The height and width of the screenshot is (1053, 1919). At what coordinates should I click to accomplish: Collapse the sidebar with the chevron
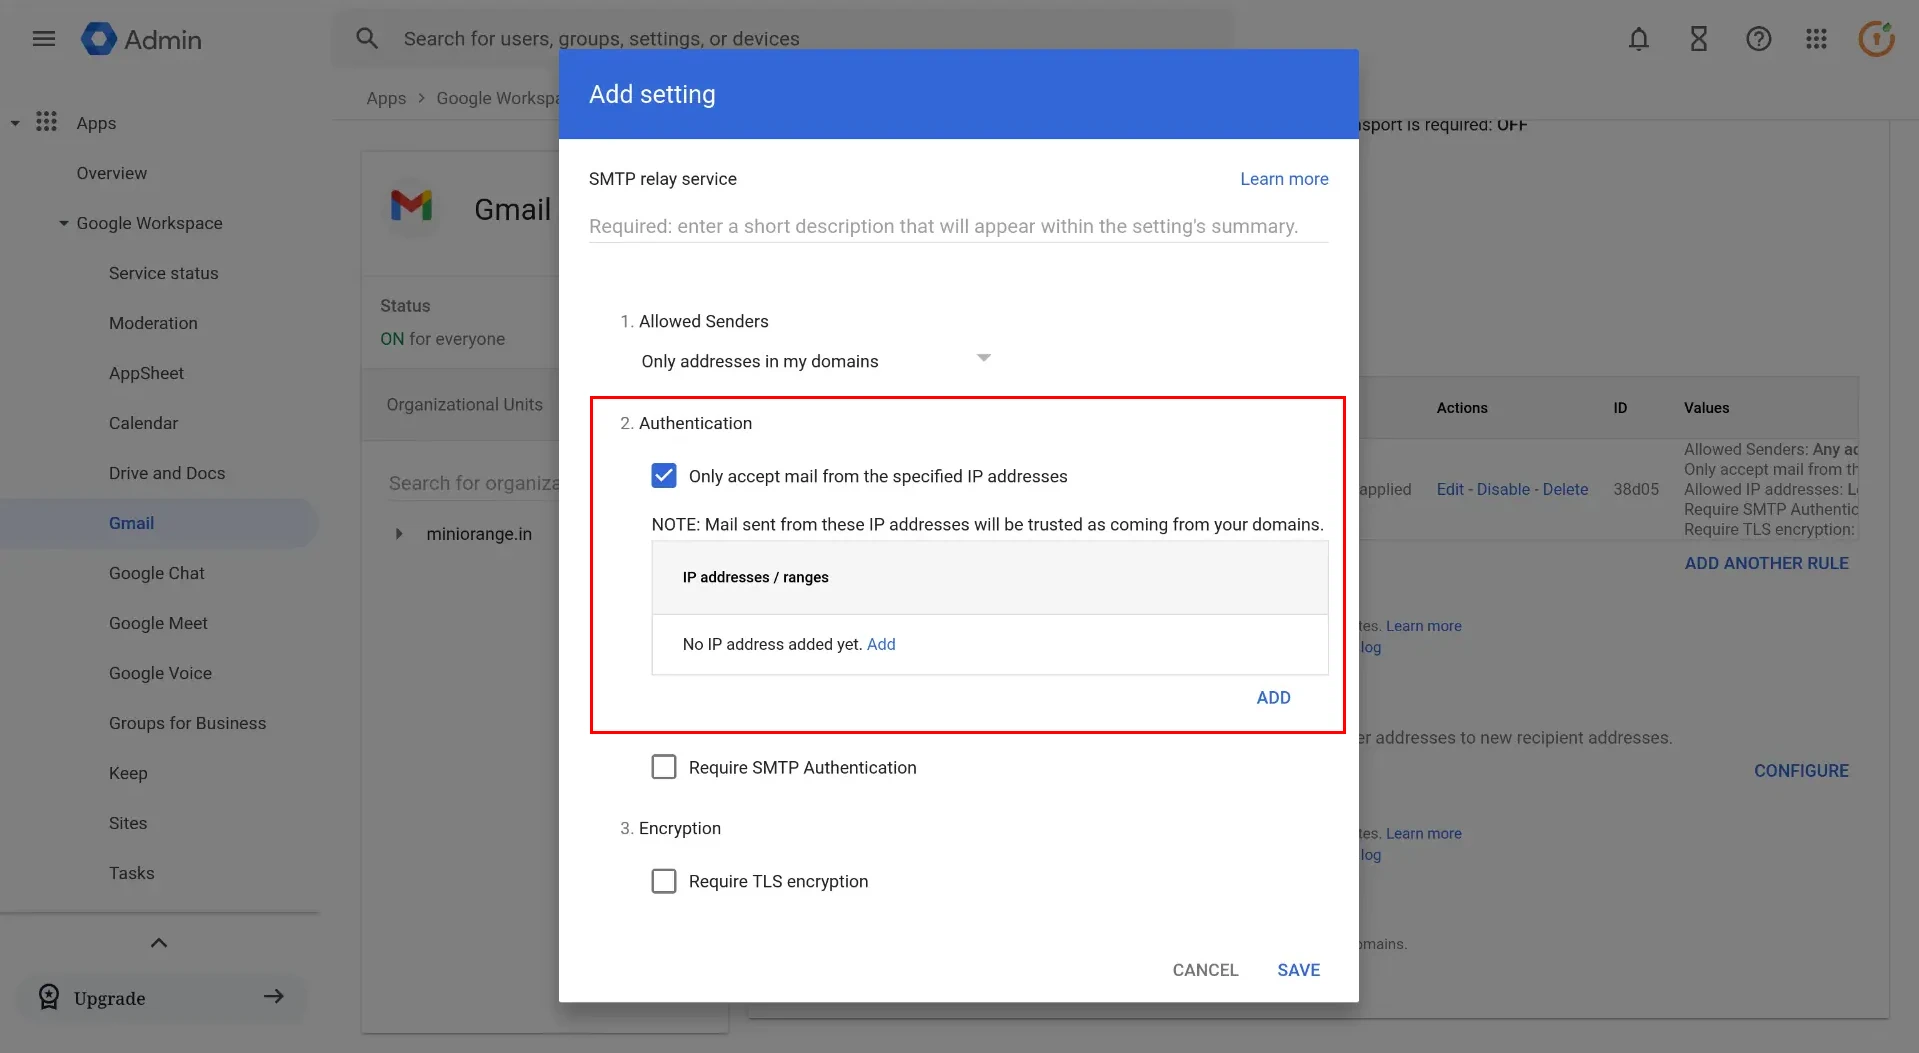coord(158,942)
